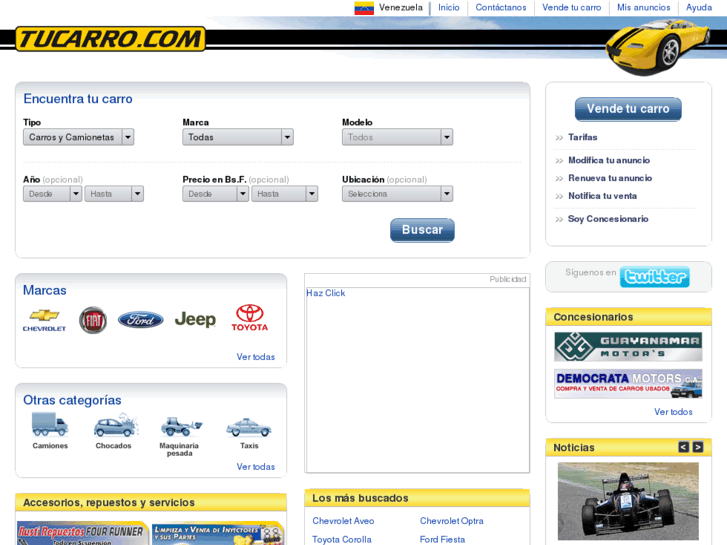Open Notifica tu venta link
Image resolution: width=727 pixels, height=545 pixels.
click(x=603, y=196)
